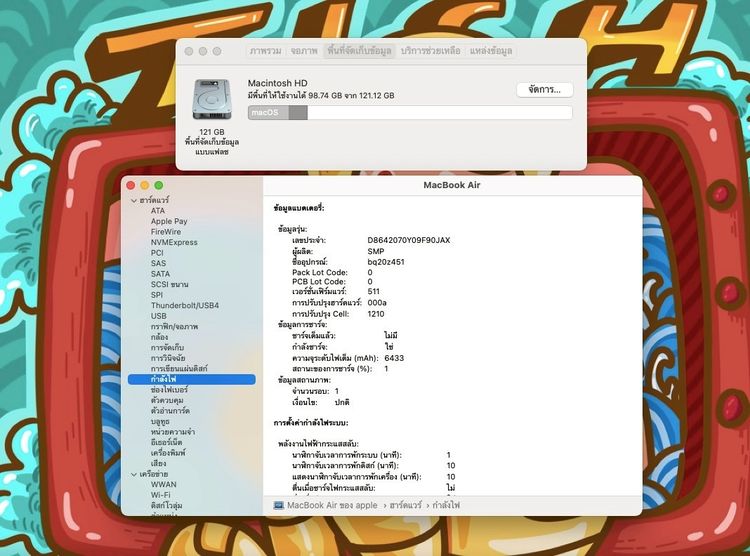
Task: Select การจัดเก็บ storage in the sidebar
Action: (167, 347)
